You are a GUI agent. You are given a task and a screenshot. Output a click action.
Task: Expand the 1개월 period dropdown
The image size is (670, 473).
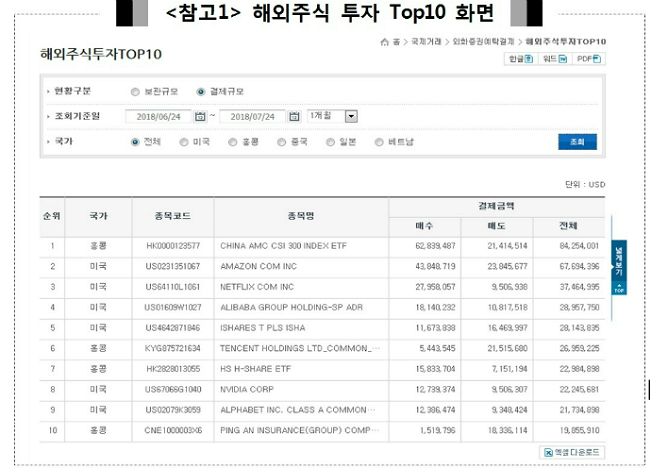tap(351, 116)
